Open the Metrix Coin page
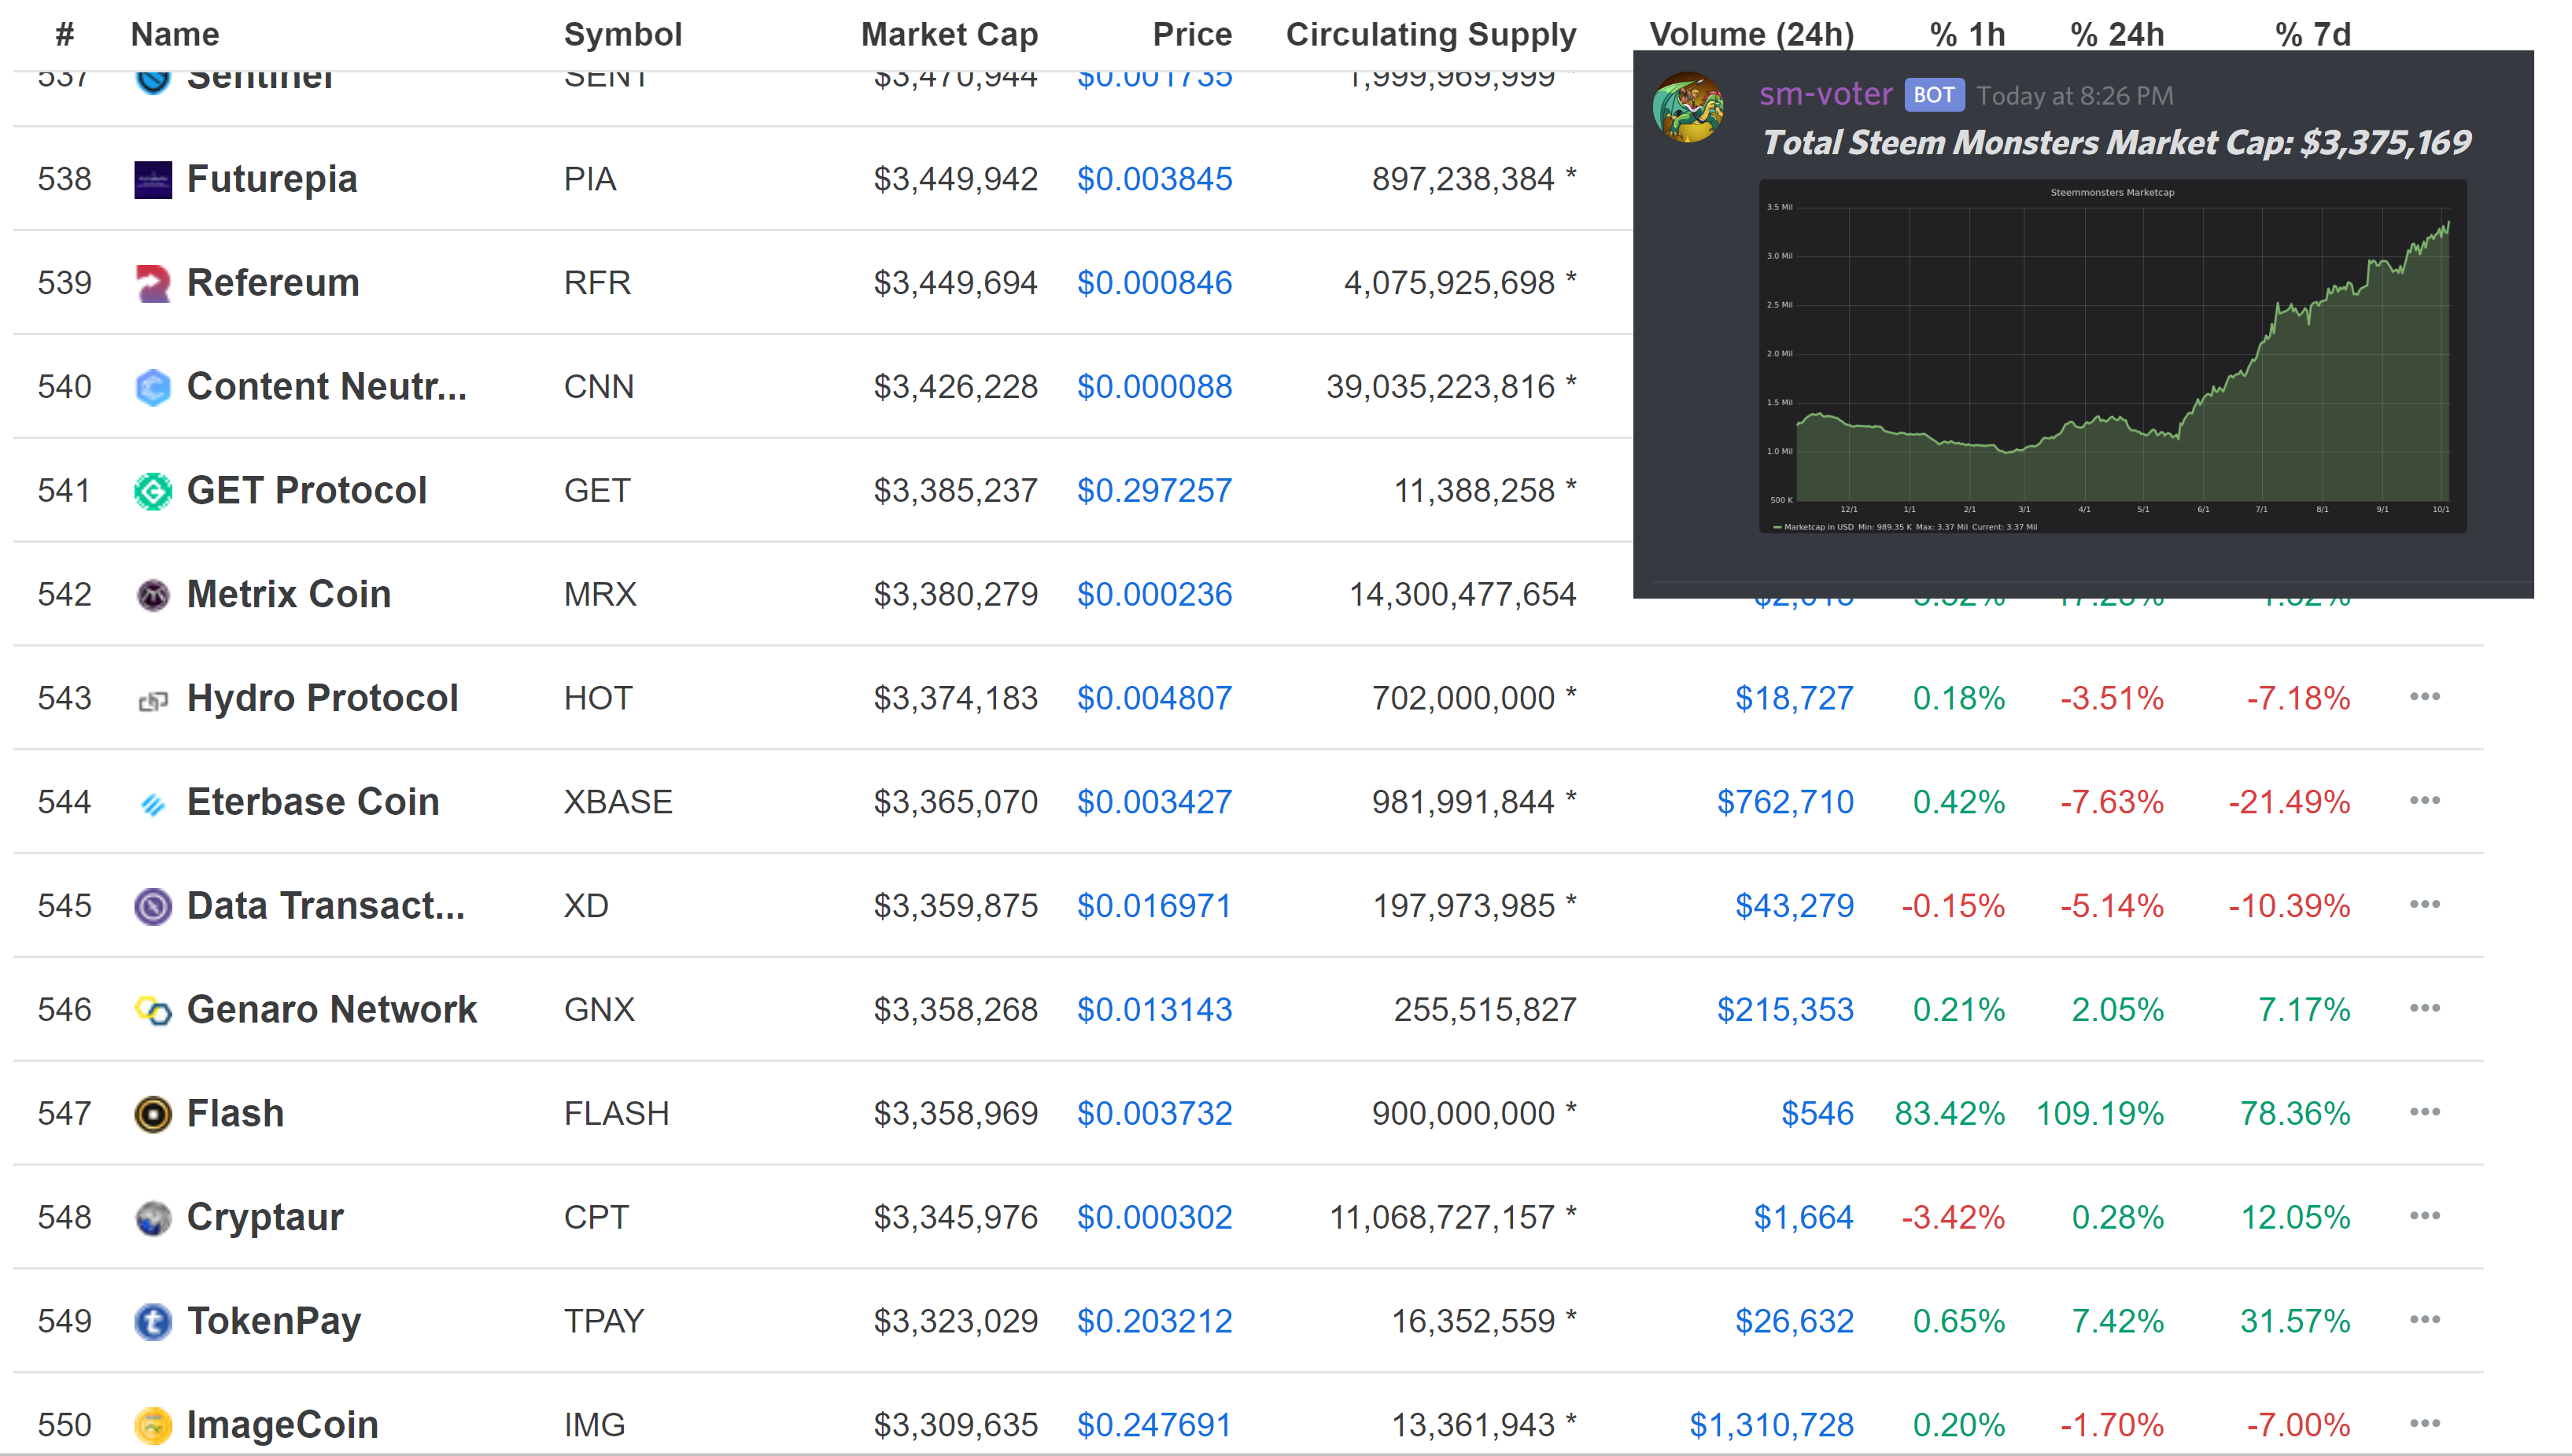The image size is (2572, 1456). (289, 595)
